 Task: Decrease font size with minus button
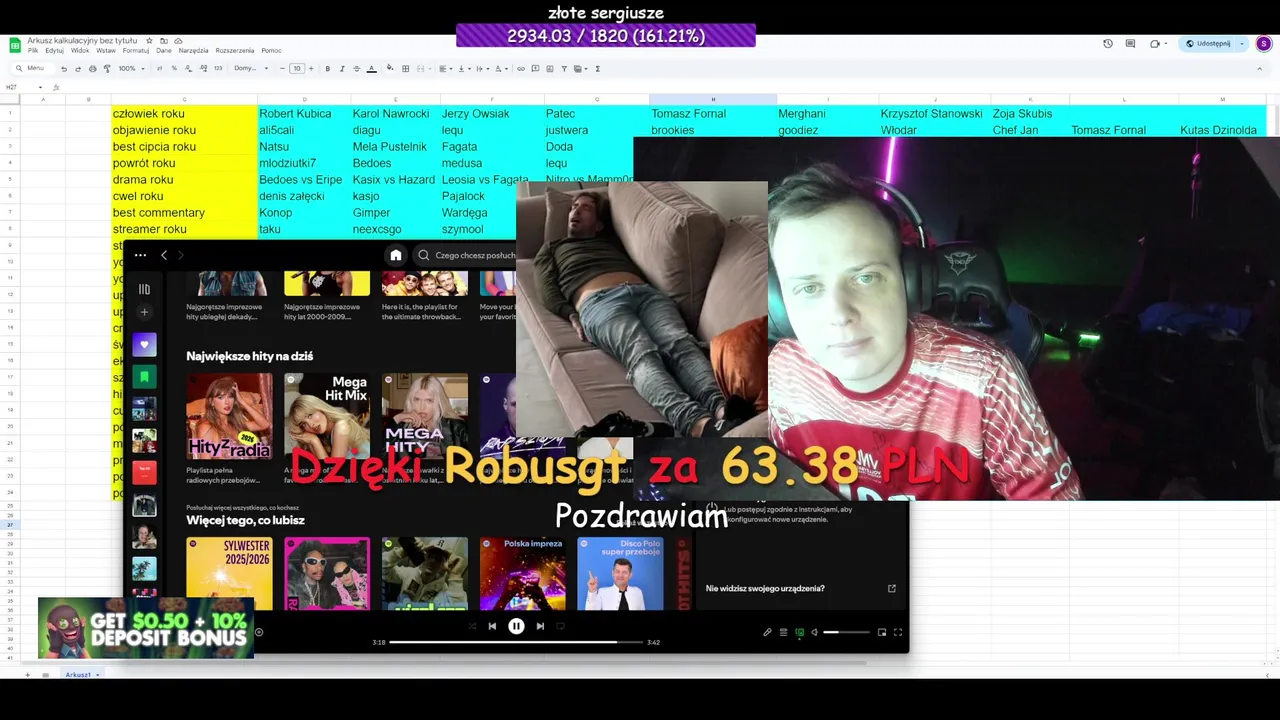pos(282,69)
